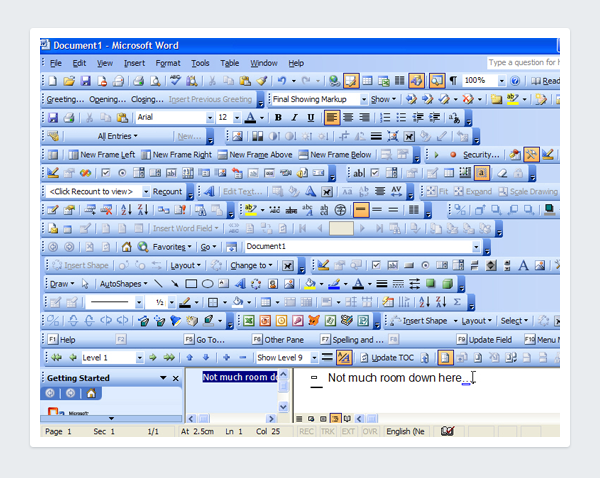The height and width of the screenshot is (478, 600).
Task: Select the Rectangle drawing tool
Action: (190, 284)
